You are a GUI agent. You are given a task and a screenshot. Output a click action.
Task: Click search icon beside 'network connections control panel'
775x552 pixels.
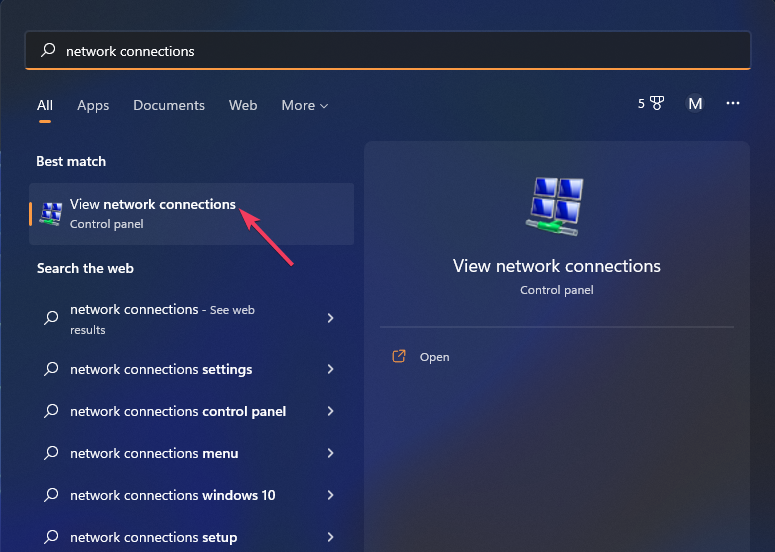51,411
